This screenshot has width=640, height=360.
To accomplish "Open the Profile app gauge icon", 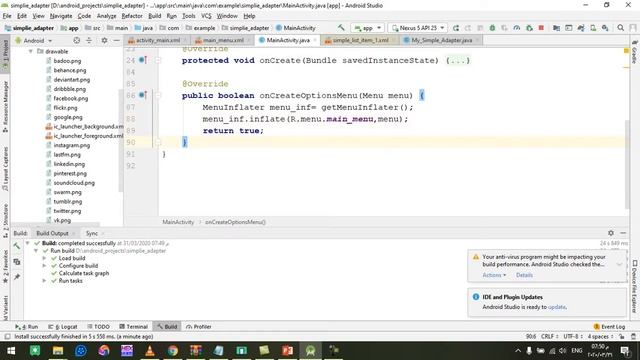I will (517, 28).
